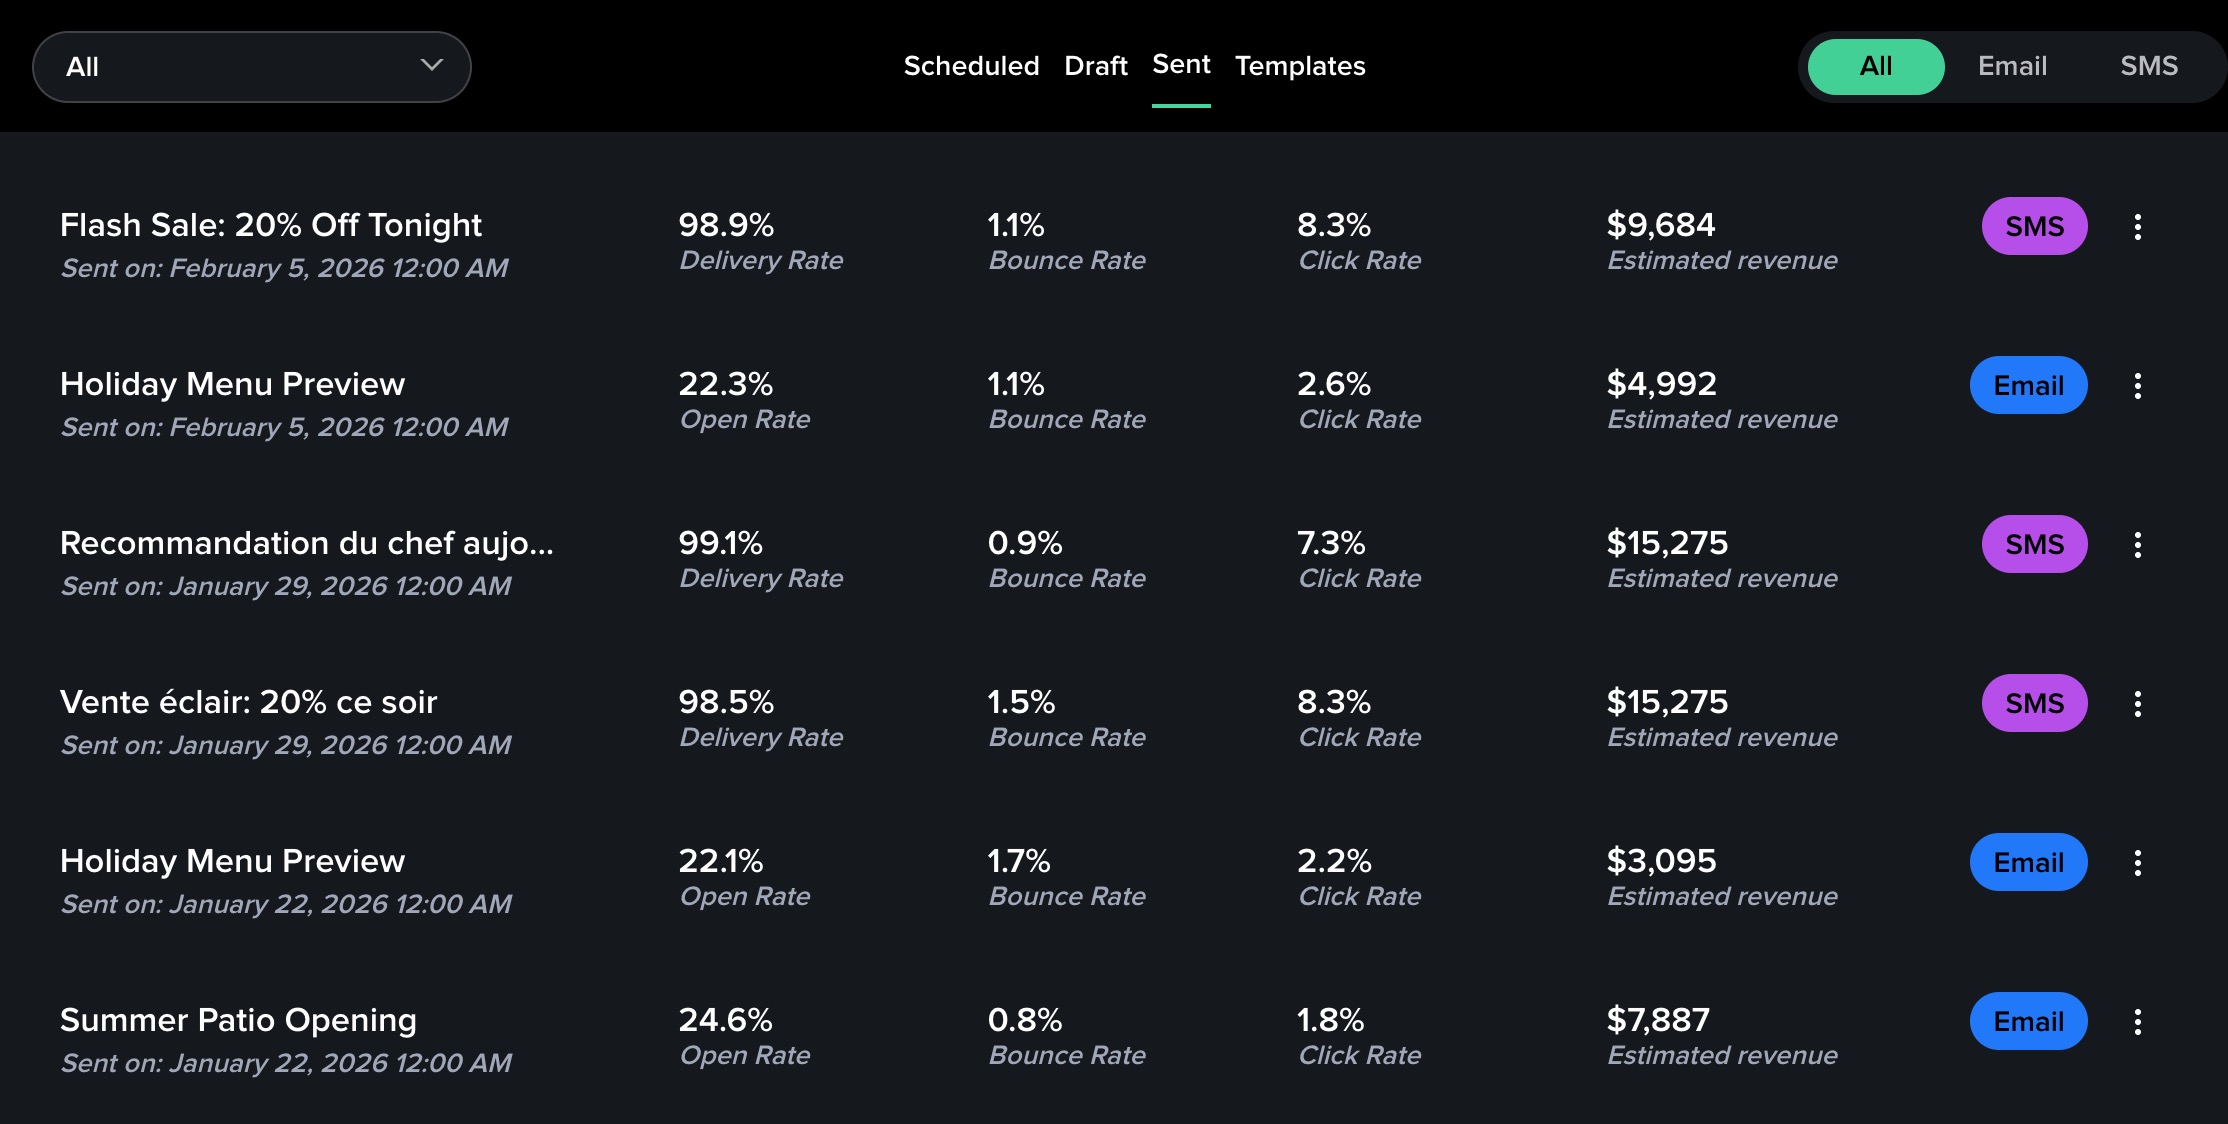Click the SMS badge on Flash Sale row
The image size is (2228, 1124).
(x=2034, y=227)
